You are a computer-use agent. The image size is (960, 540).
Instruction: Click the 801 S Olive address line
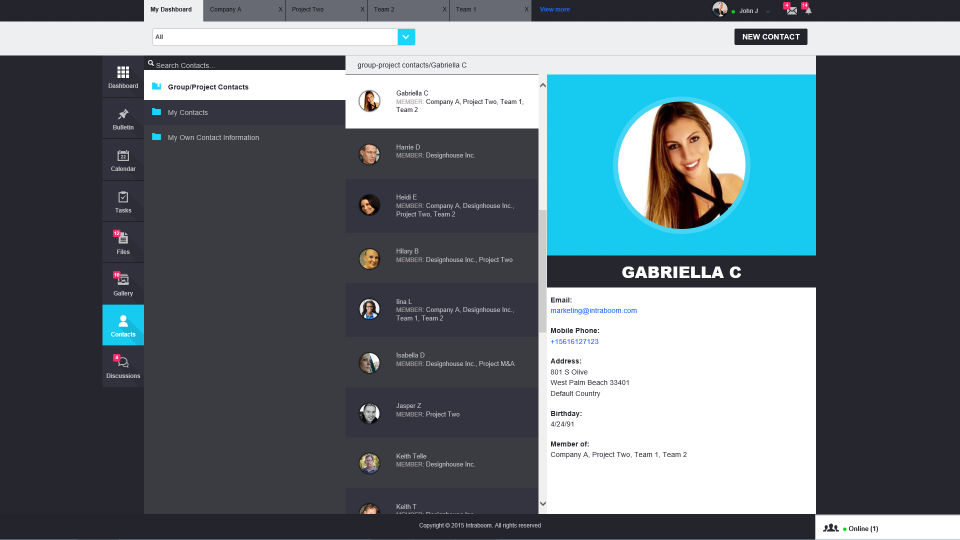coord(569,372)
